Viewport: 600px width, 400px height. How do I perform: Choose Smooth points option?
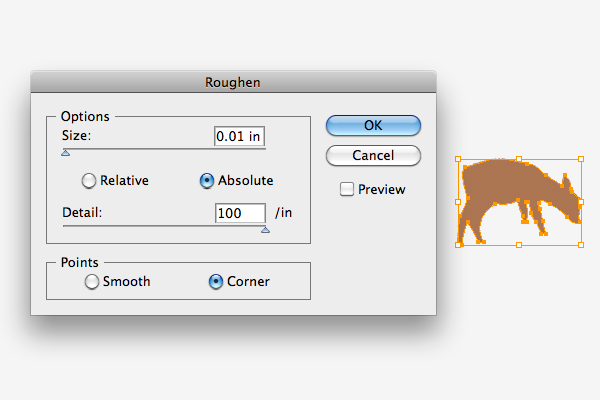coord(92,282)
